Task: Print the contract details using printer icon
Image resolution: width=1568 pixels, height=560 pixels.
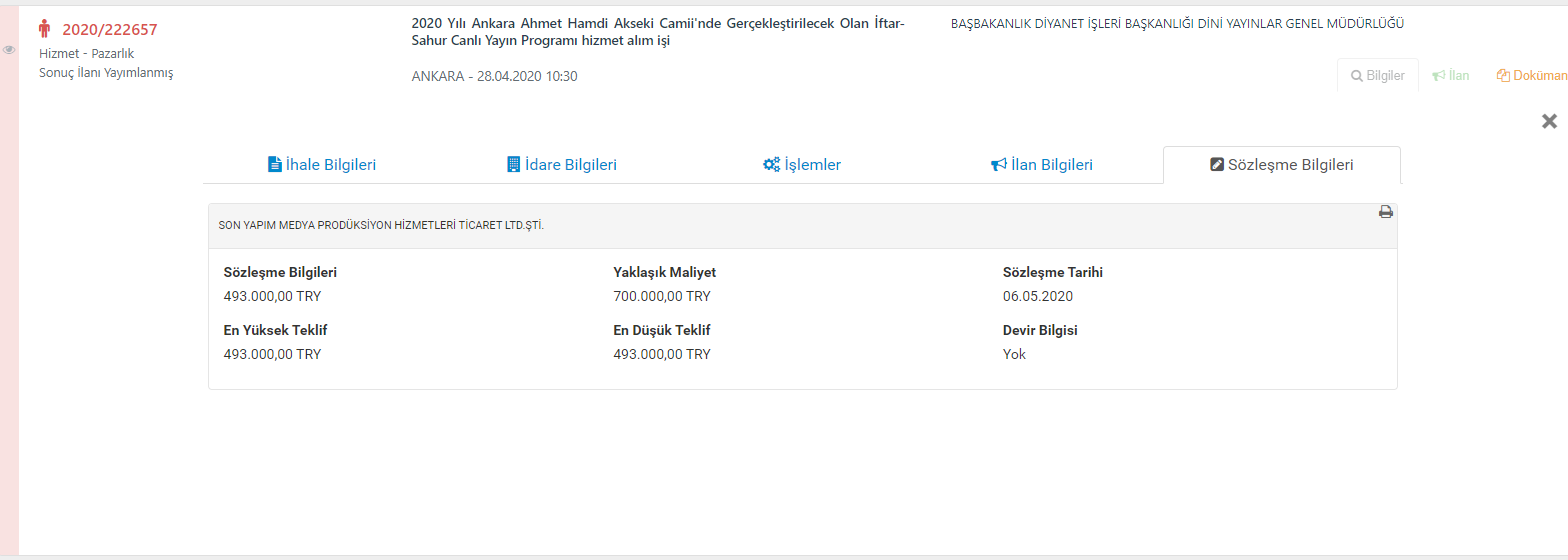Action: coord(1385,212)
